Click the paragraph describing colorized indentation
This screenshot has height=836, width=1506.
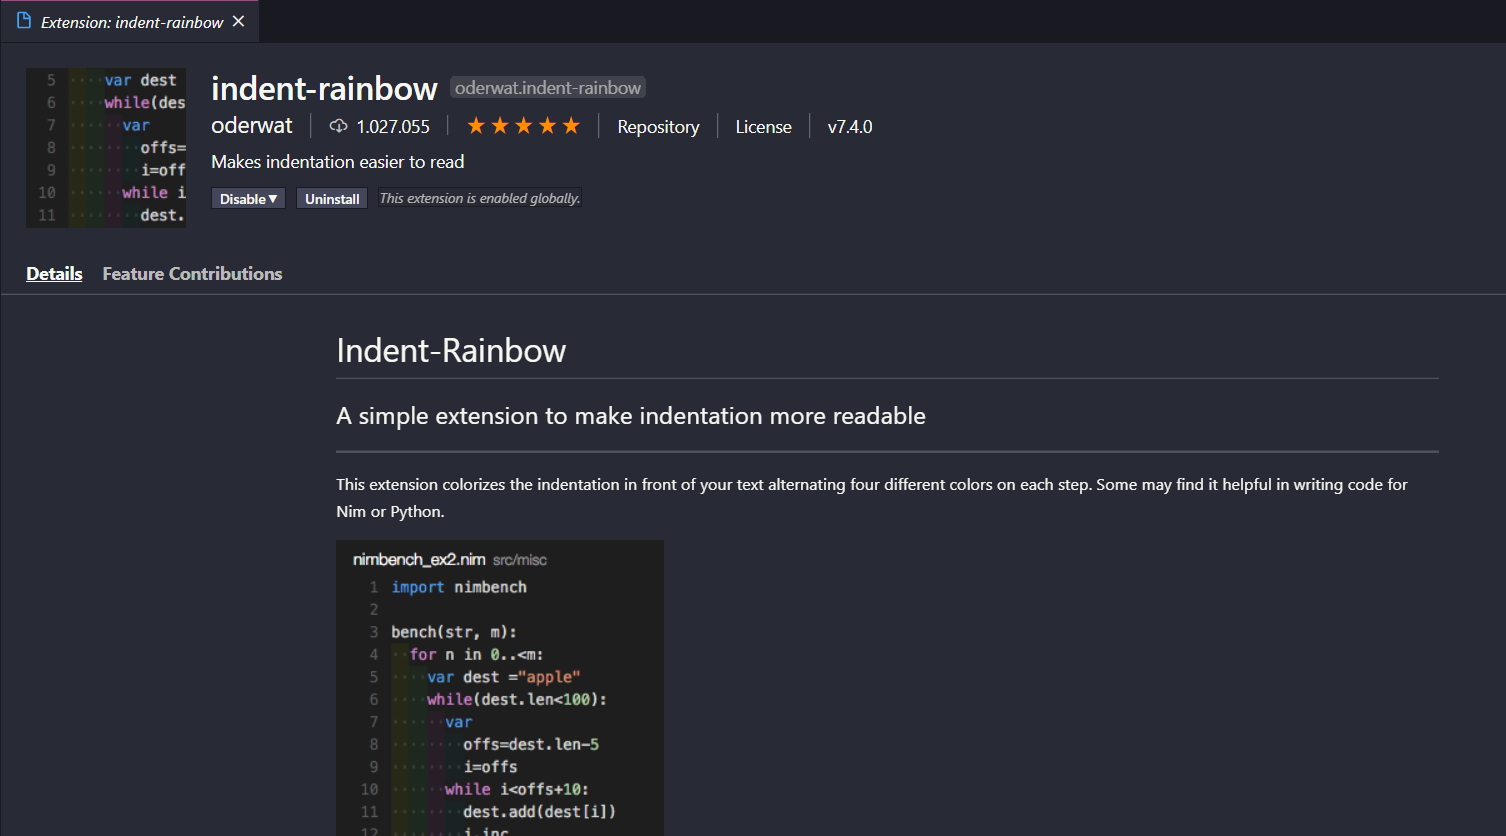(x=872, y=498)
